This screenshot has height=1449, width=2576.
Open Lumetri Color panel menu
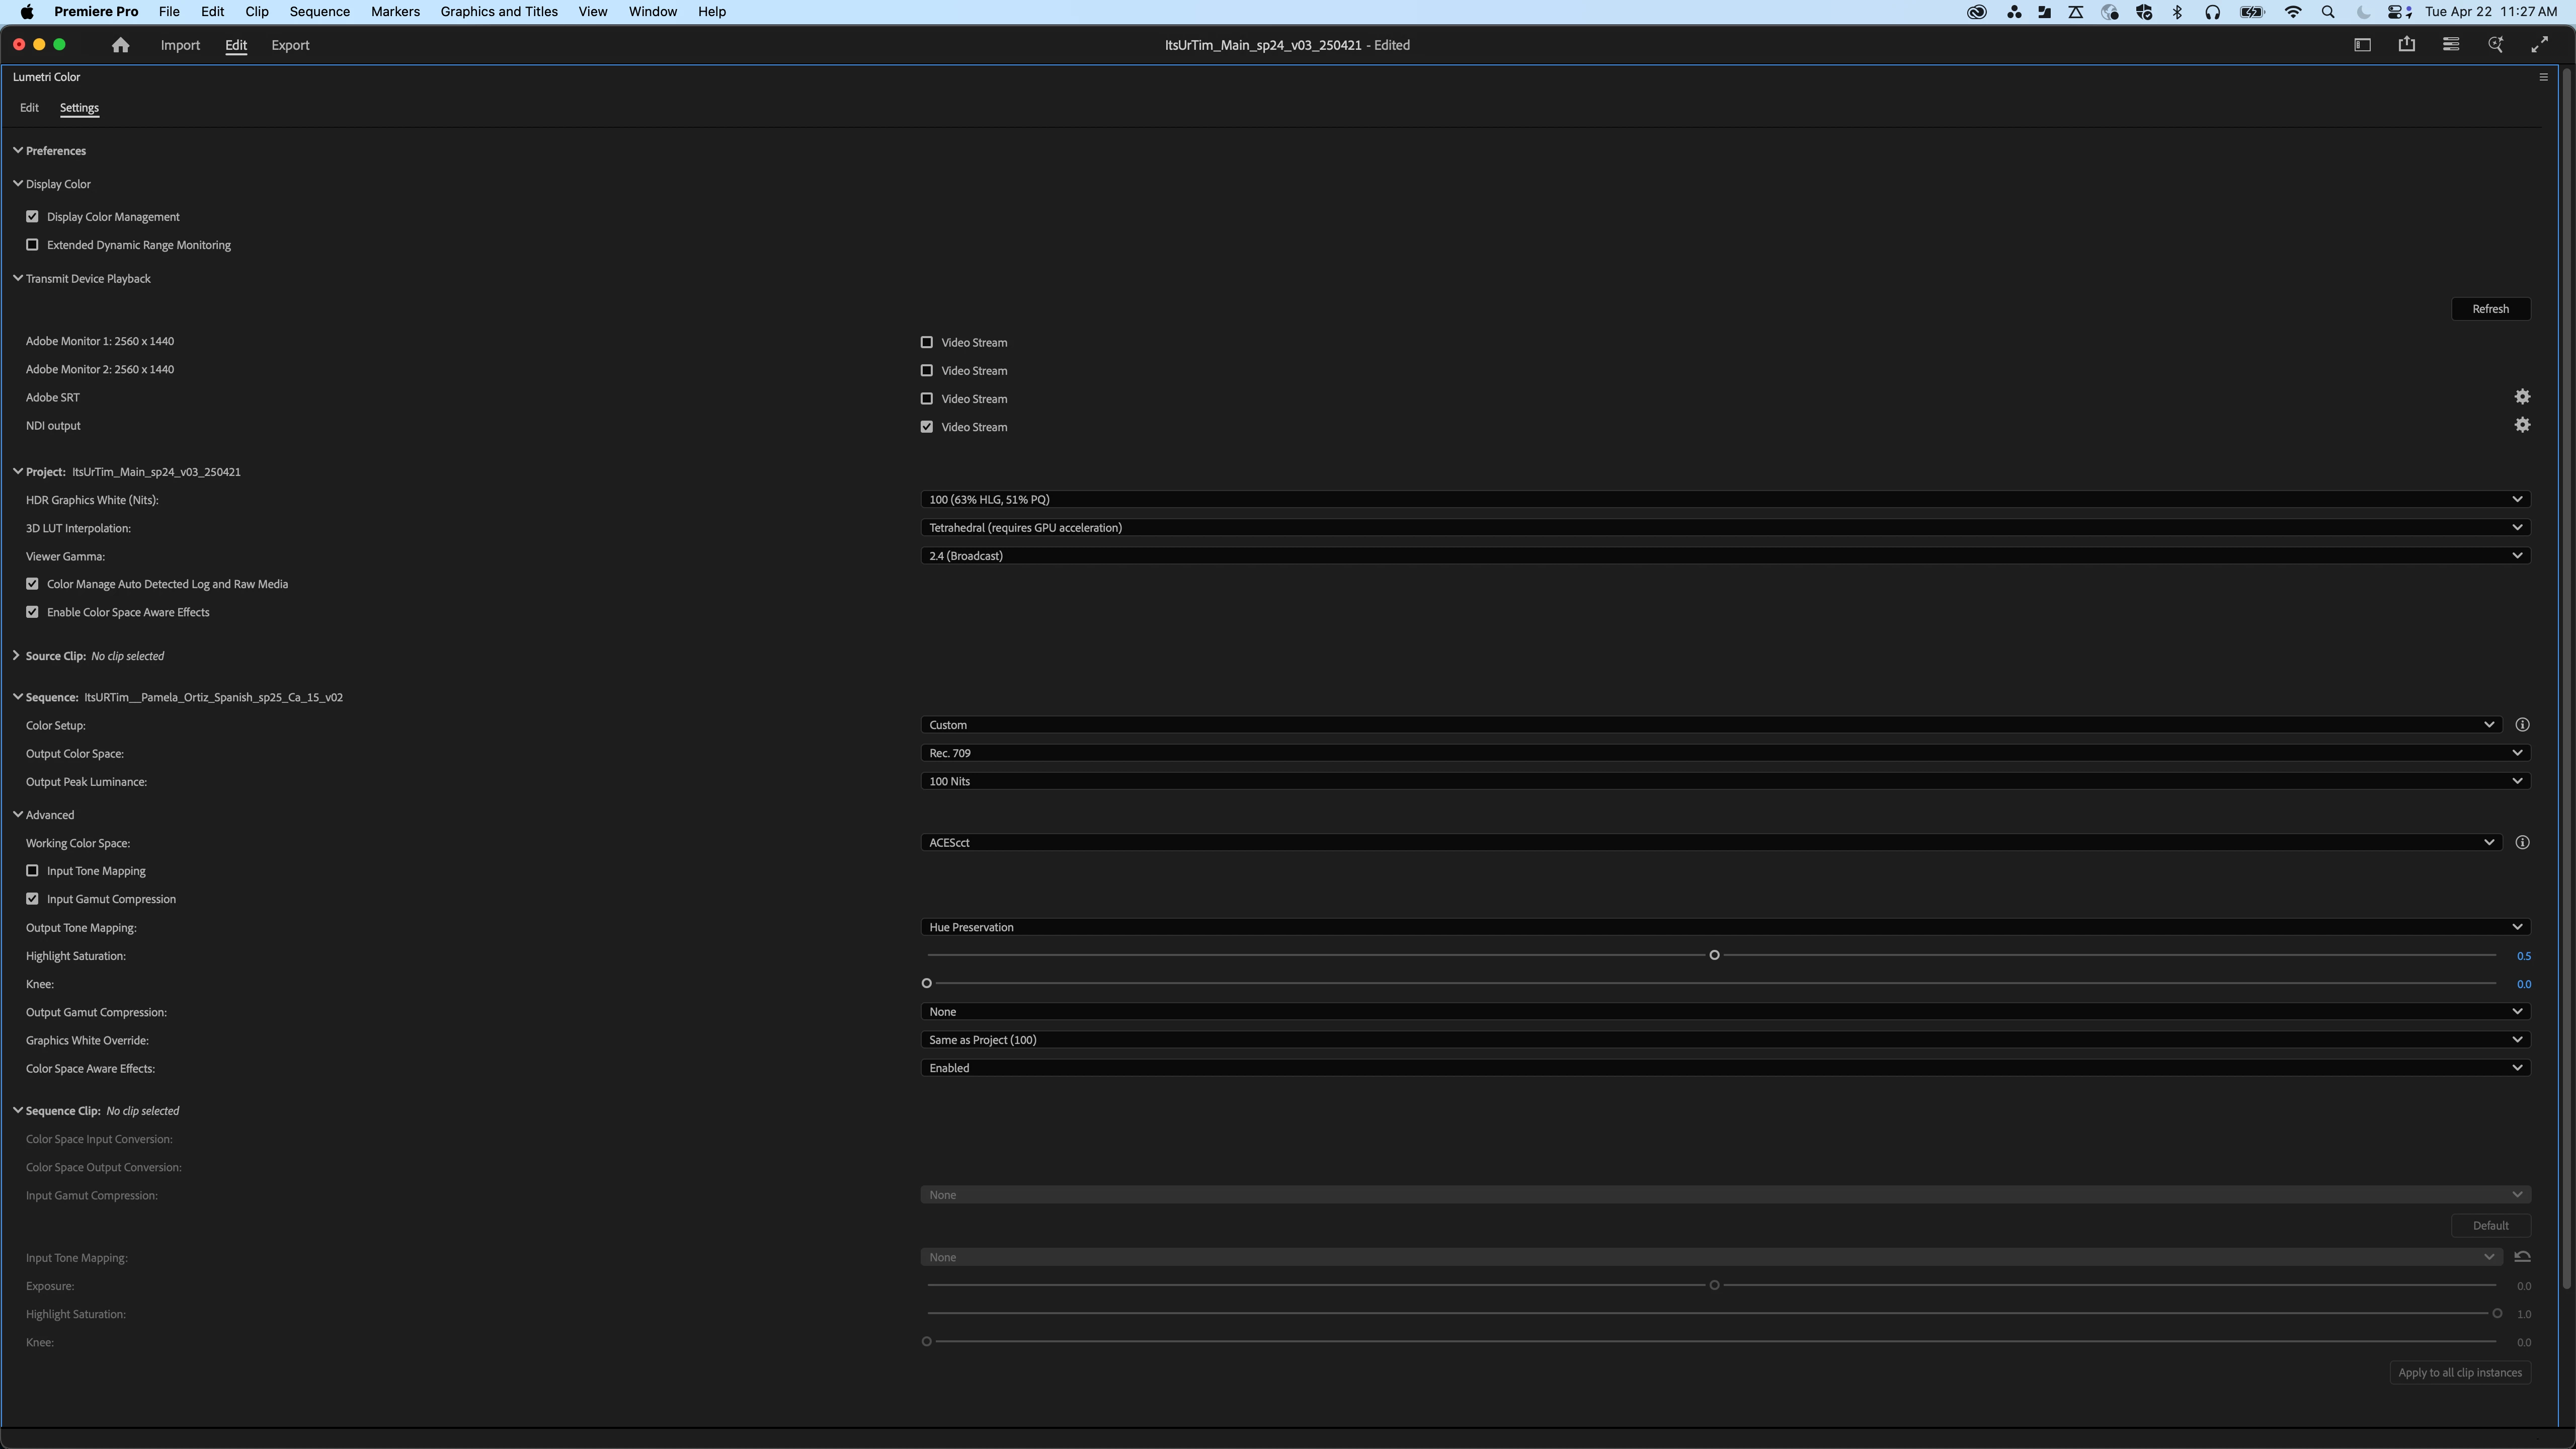(2543, 77)
